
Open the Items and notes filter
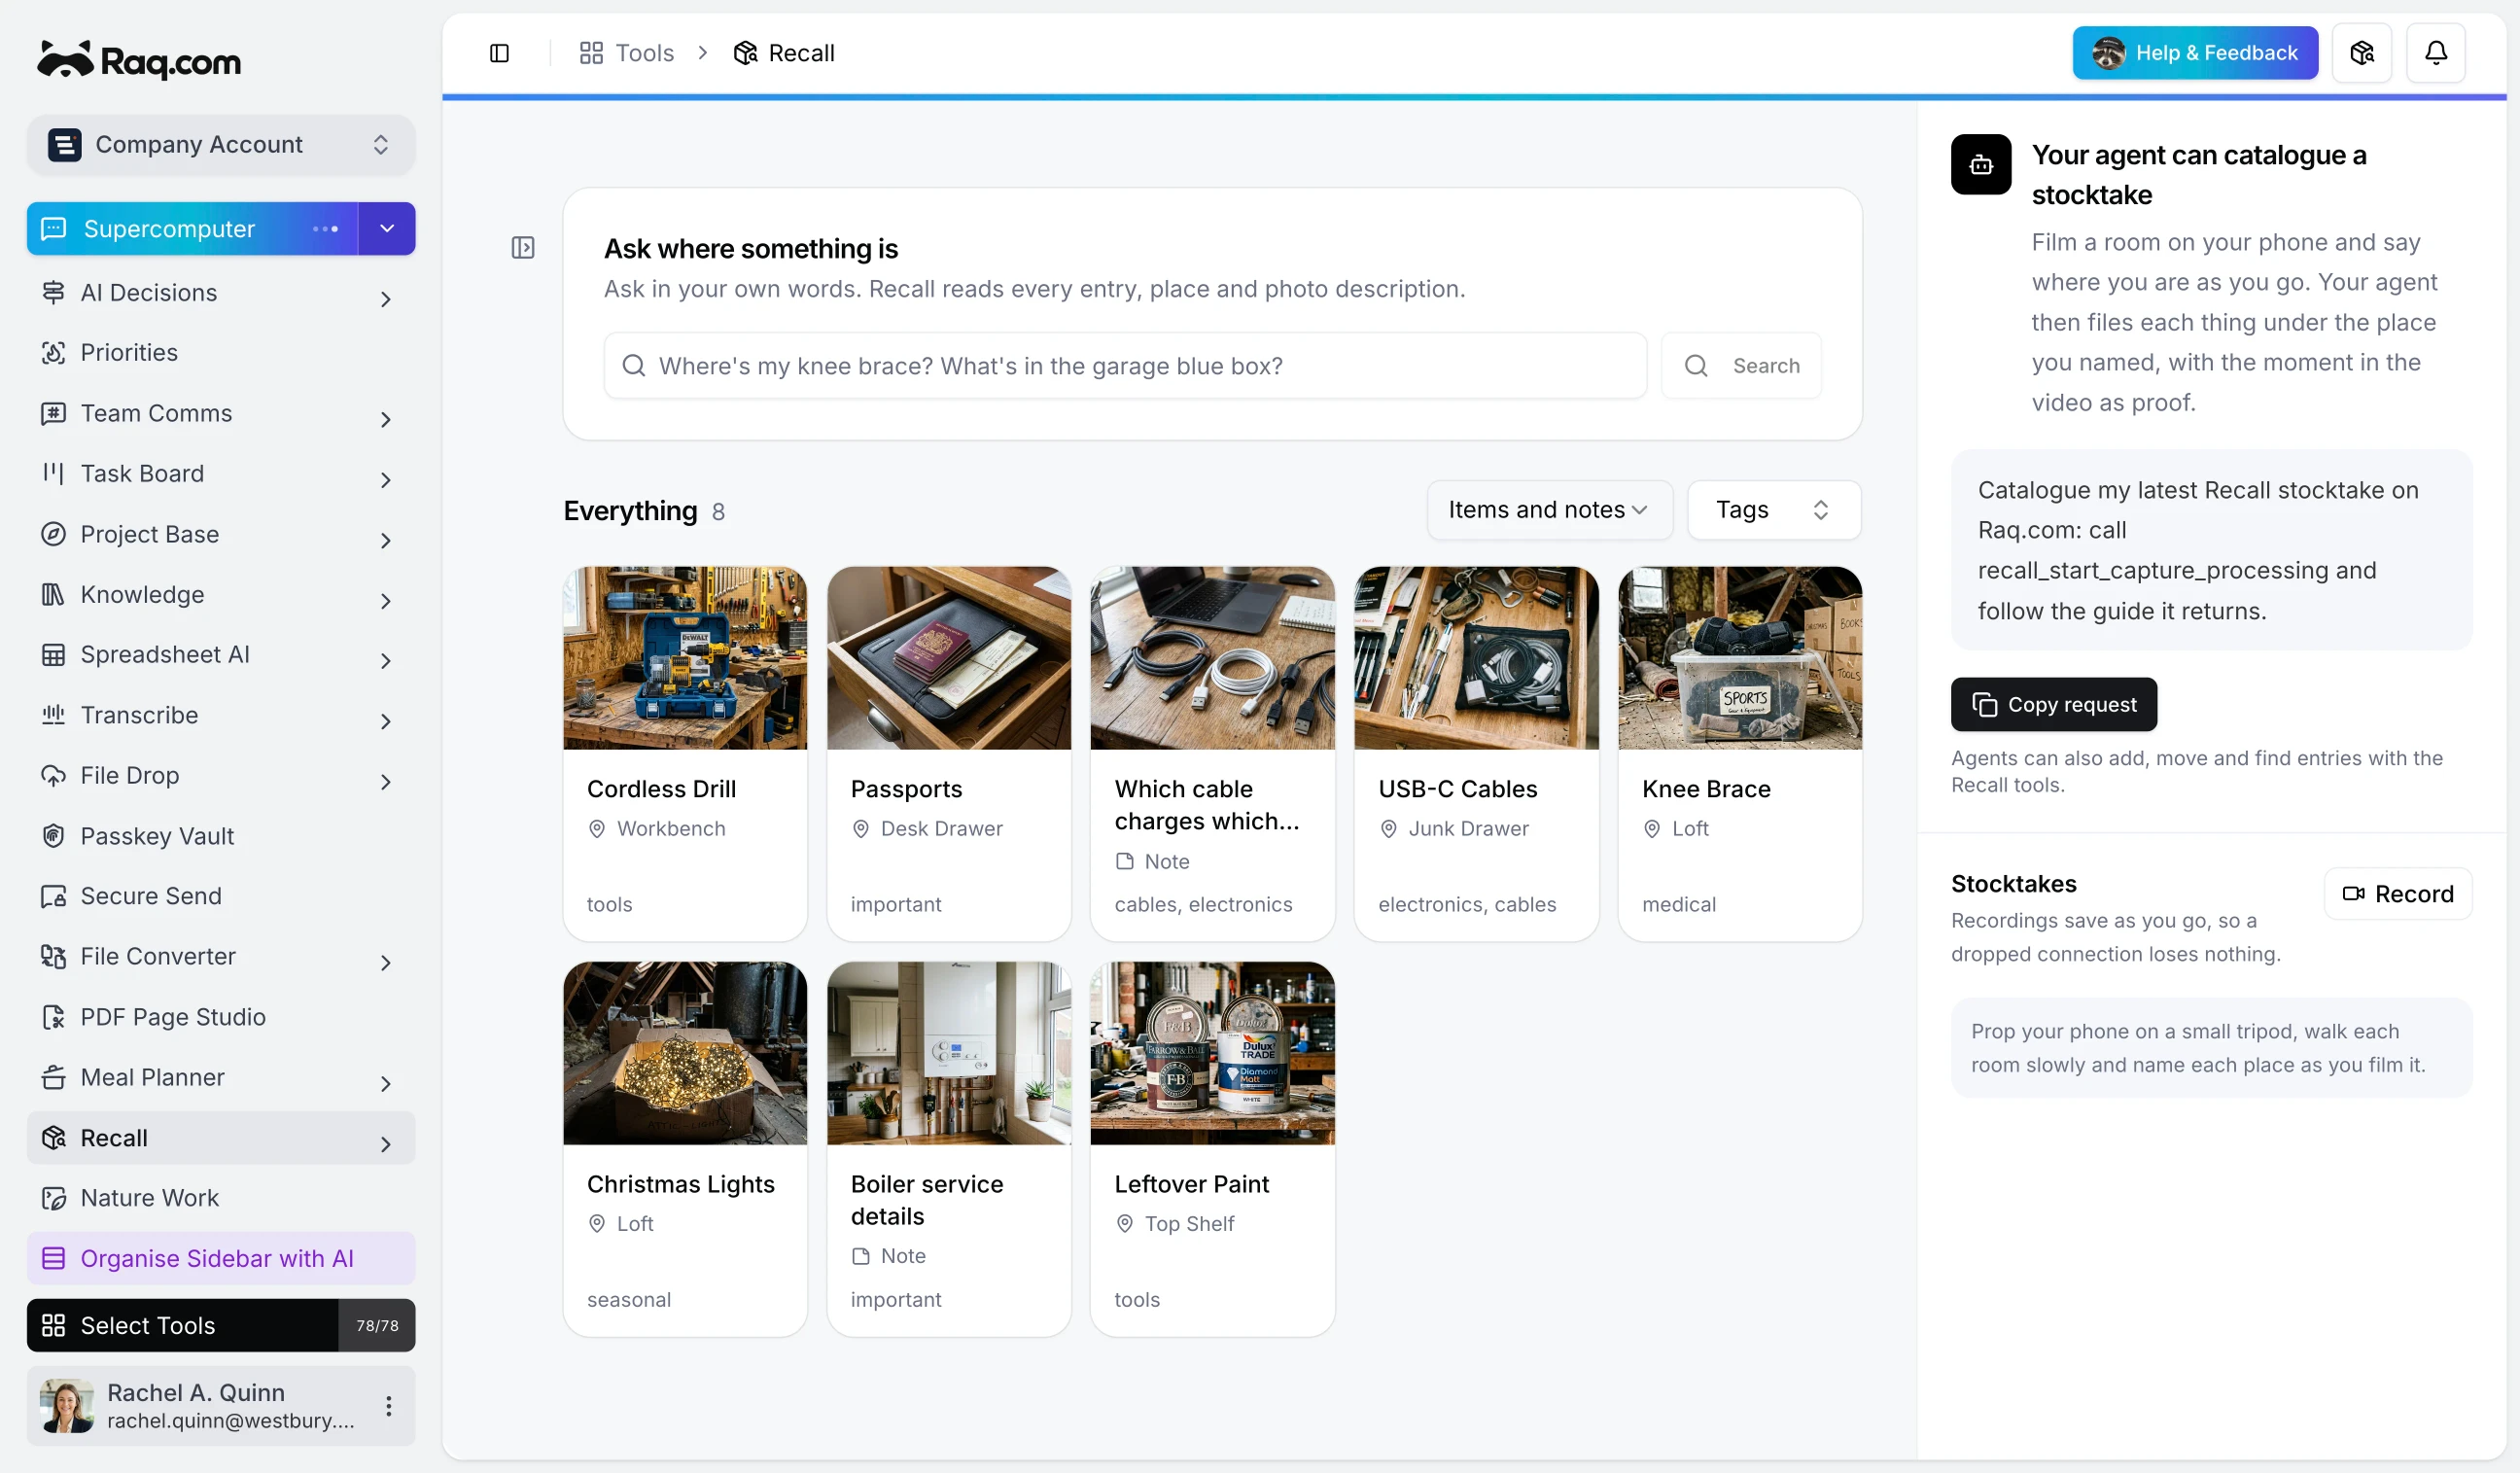1548,510
